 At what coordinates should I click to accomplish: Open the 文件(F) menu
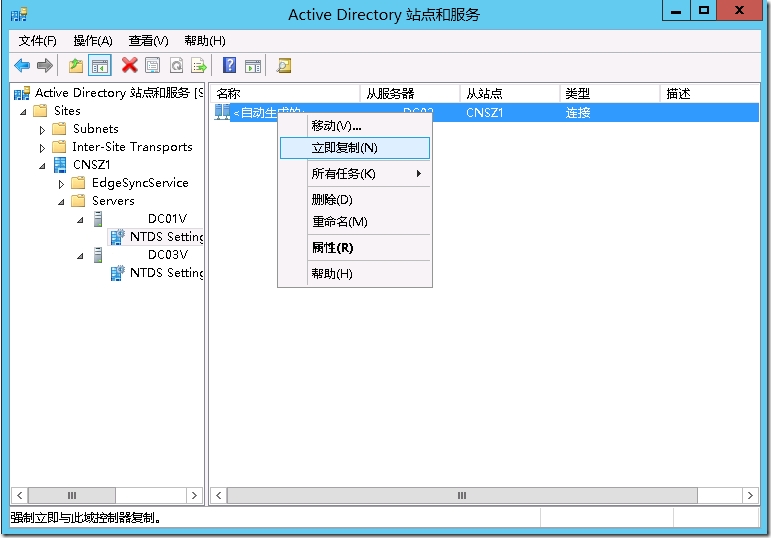pos(38,40)
